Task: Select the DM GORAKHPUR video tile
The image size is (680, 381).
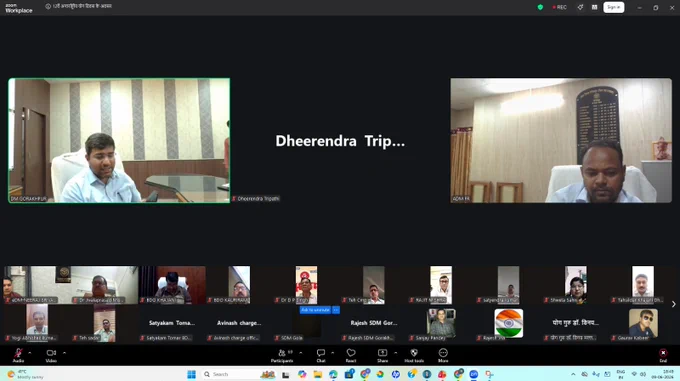Action: 119,140
